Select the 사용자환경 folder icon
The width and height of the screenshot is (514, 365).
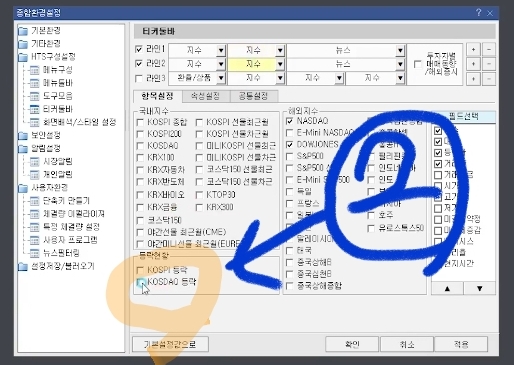coord(23,188)
